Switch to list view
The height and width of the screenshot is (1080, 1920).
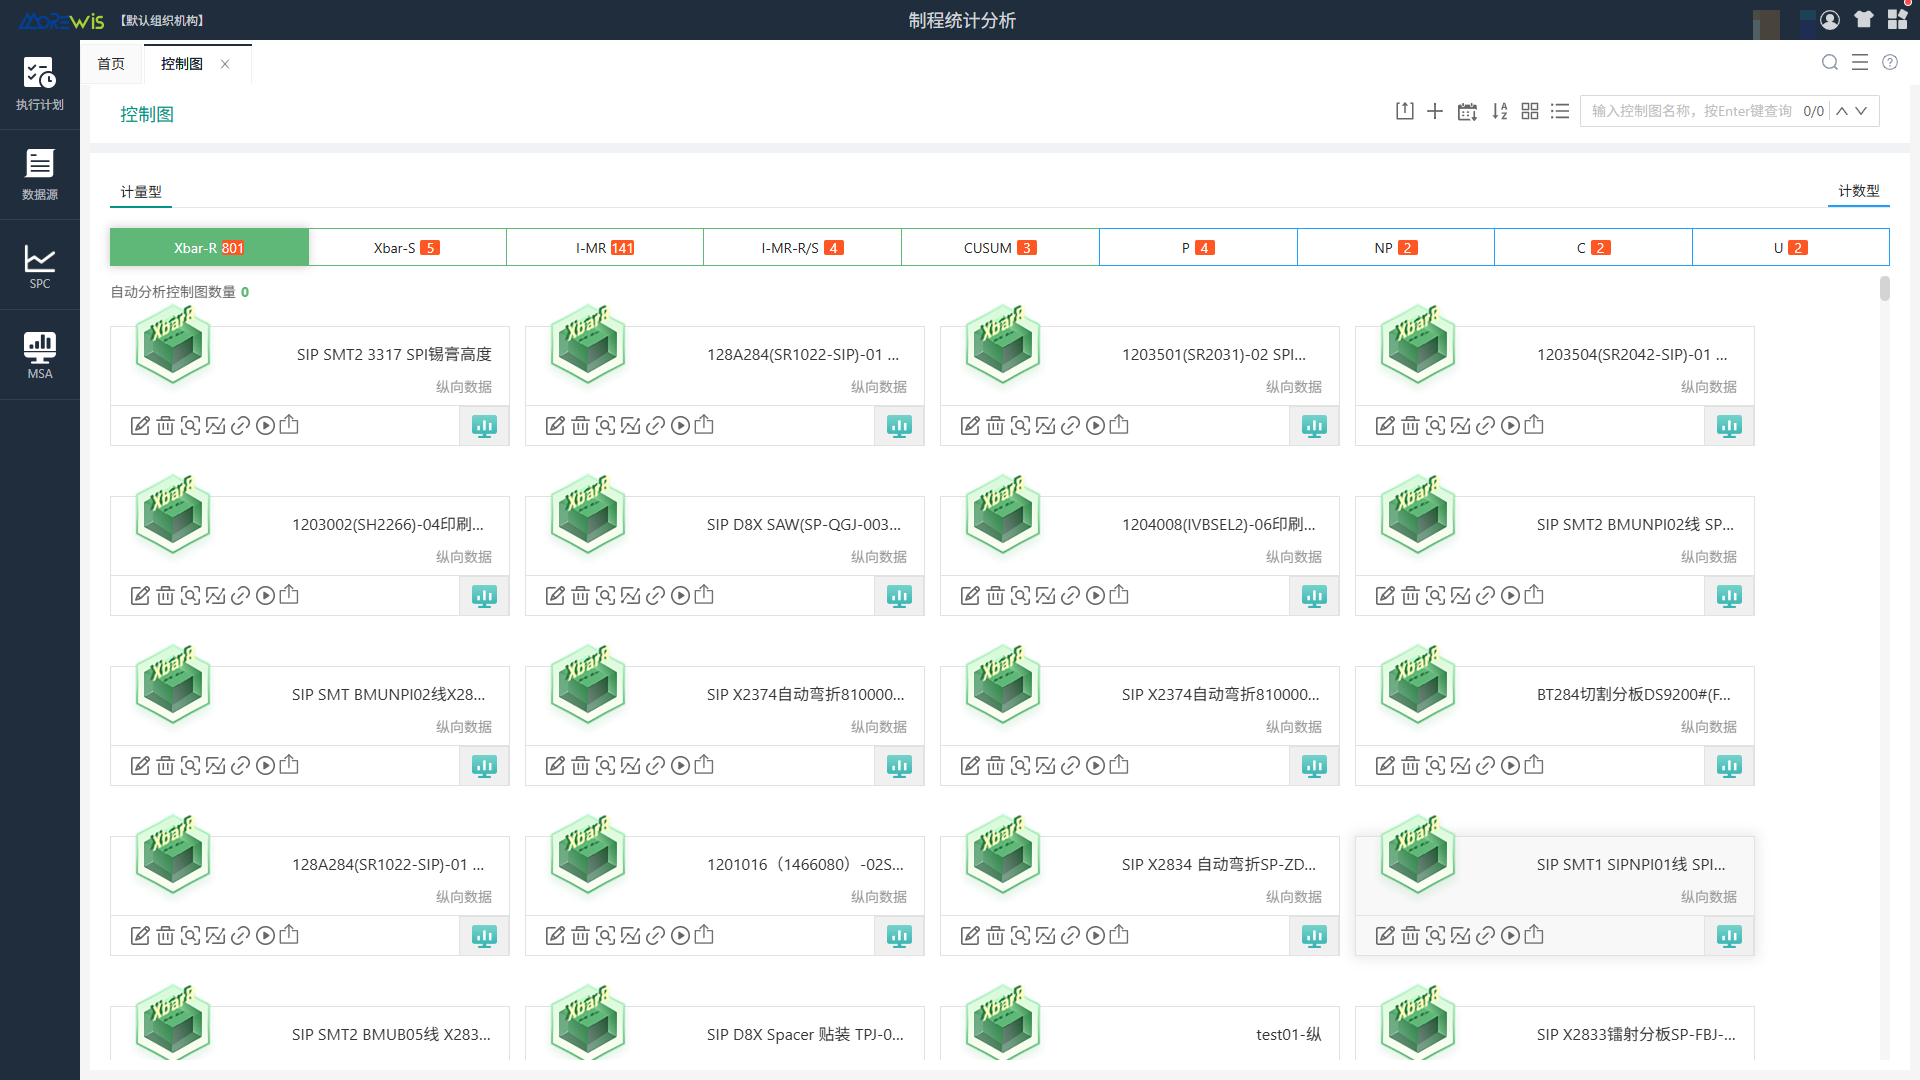(x=1560, y=111)
